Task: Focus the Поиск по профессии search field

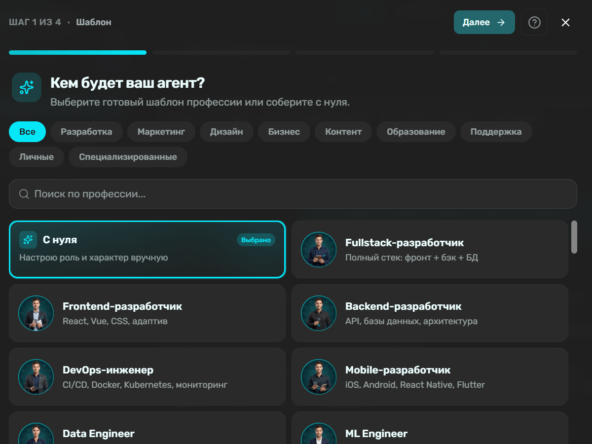Action: tap(293, 194)
